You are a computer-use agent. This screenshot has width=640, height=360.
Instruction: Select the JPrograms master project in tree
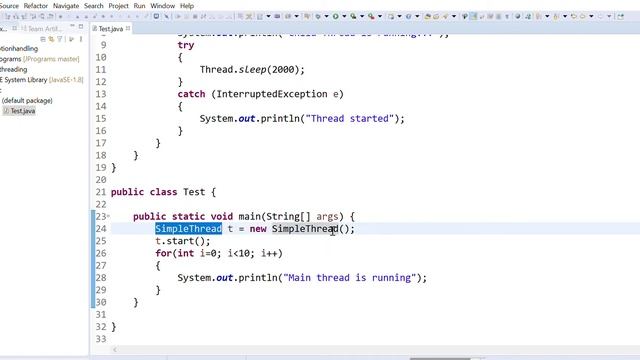[40, 59]
